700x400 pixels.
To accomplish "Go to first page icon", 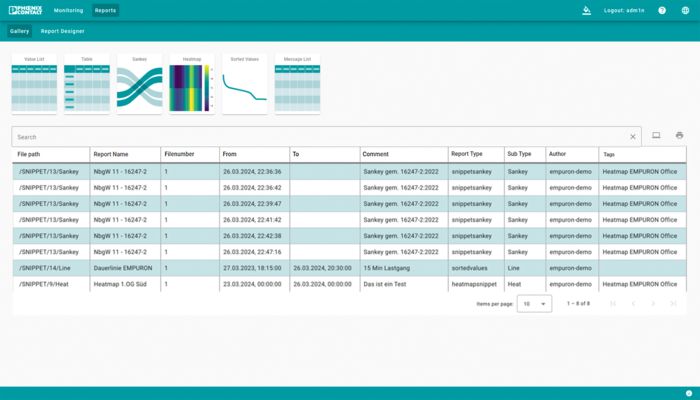I will coord(613,304).
